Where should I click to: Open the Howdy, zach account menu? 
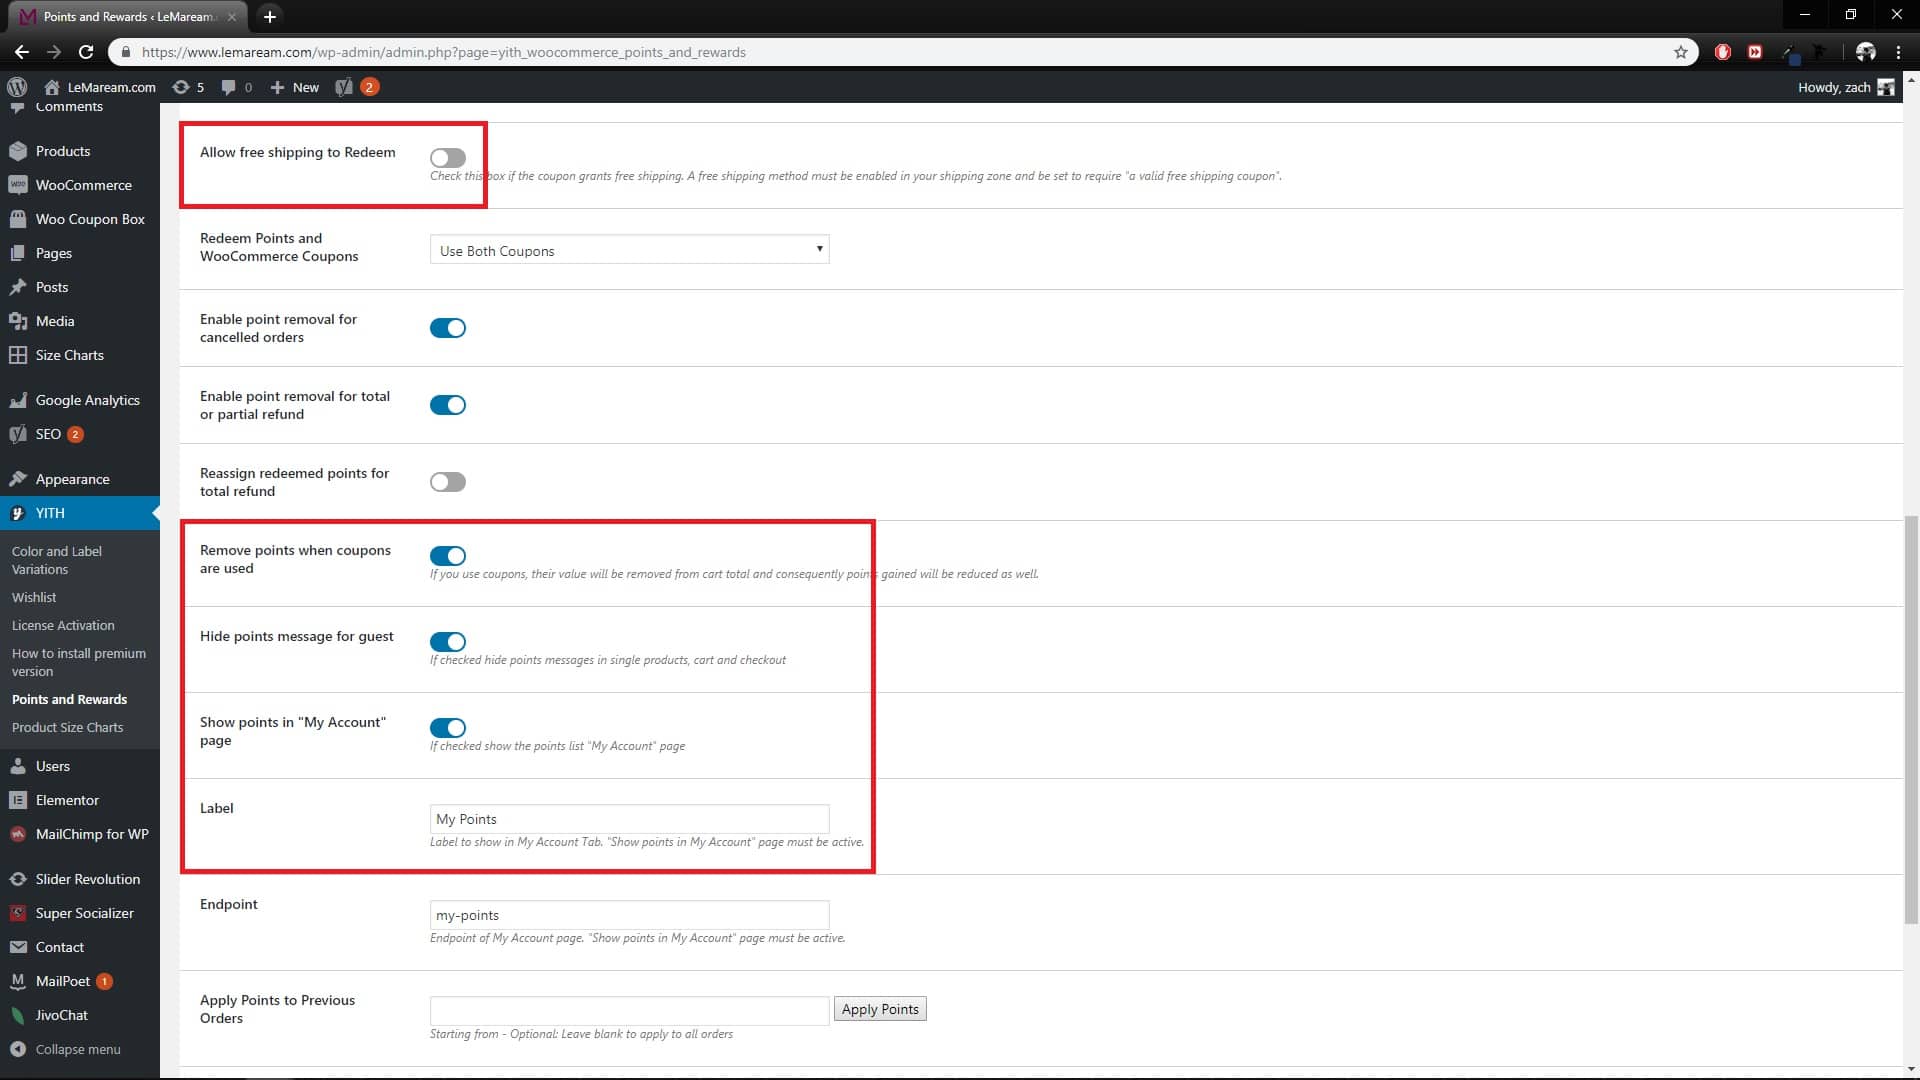tap(1846, 87)
